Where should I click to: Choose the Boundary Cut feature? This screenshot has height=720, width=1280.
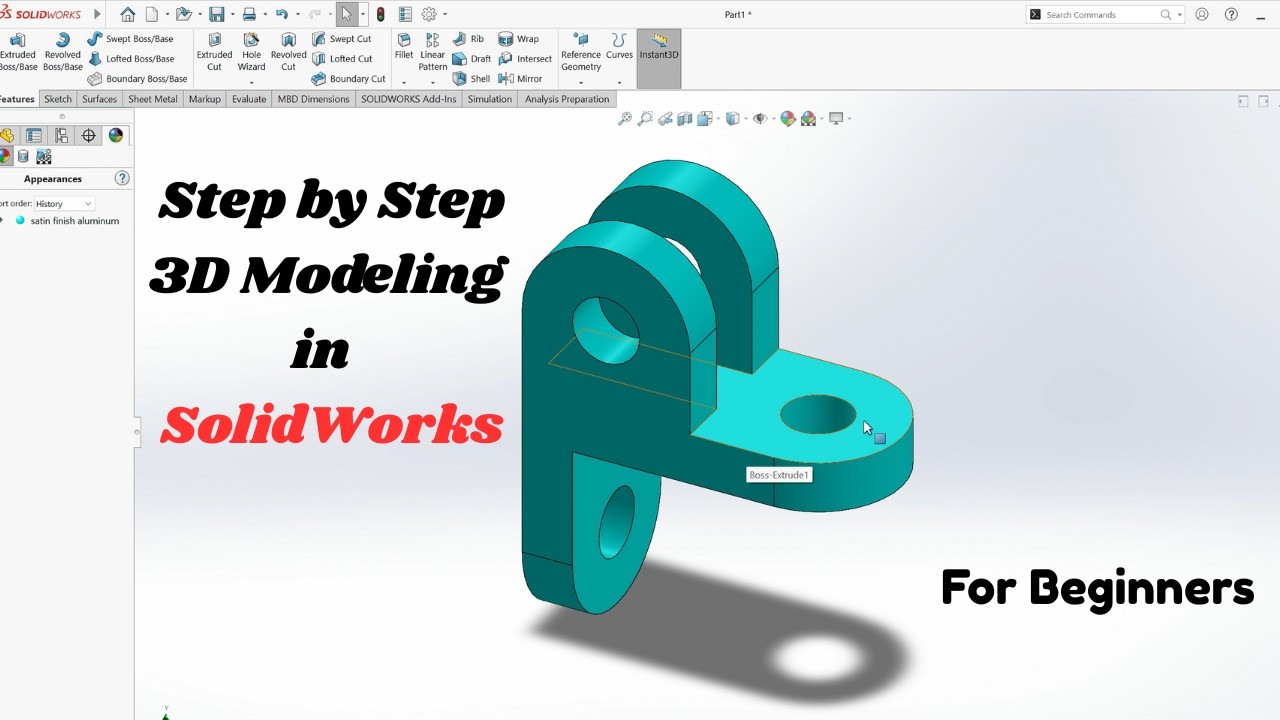(x=348, y=79)
